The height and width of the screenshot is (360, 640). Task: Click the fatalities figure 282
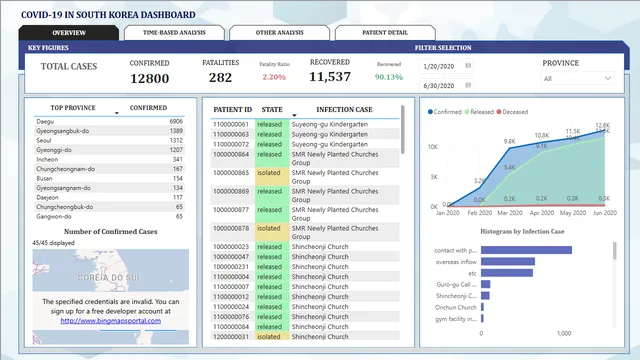tap(220, 78)
